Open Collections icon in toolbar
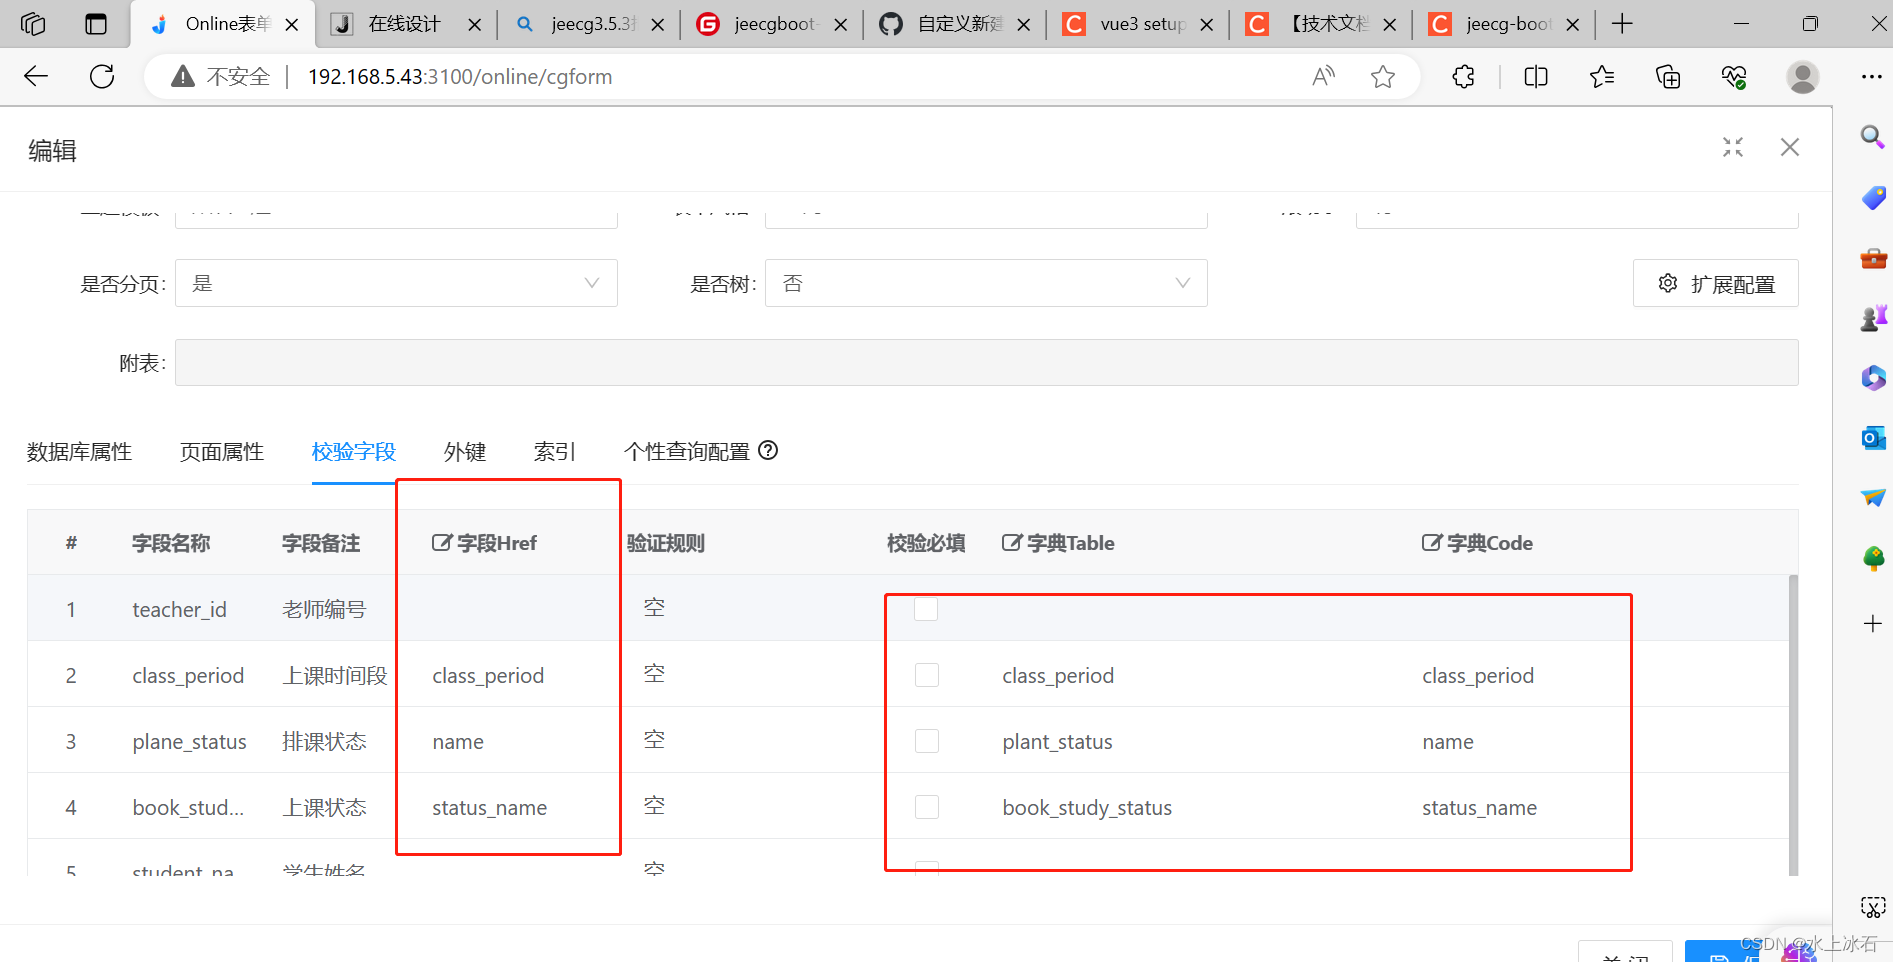Screen dimensions: 1893x962 pos(1668,77)
